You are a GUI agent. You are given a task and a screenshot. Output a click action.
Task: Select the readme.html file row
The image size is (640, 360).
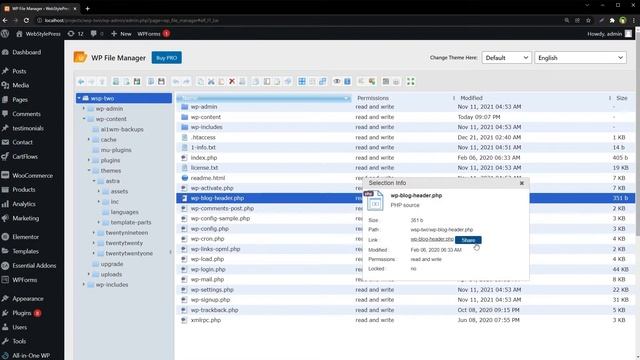(x=406, y=178)
